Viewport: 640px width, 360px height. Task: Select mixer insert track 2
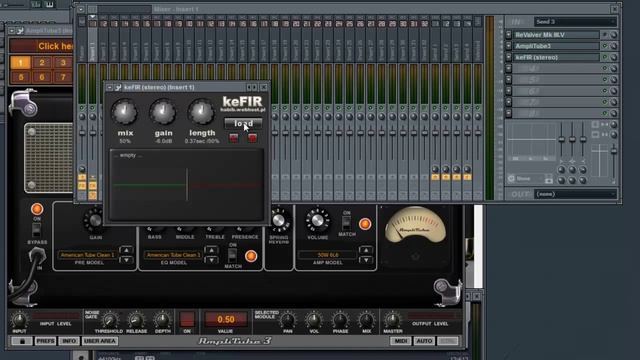[x=104, y=39]
